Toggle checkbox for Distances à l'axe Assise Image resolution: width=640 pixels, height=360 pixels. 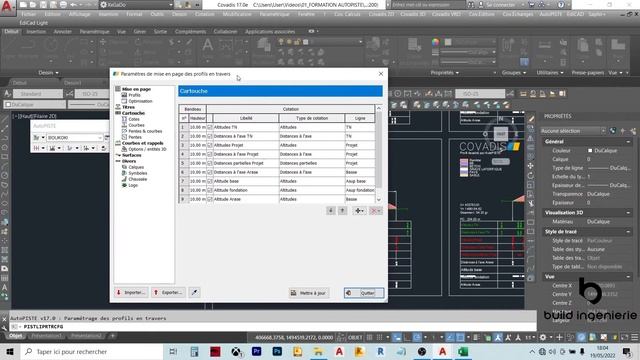click(x=210, y=172)
